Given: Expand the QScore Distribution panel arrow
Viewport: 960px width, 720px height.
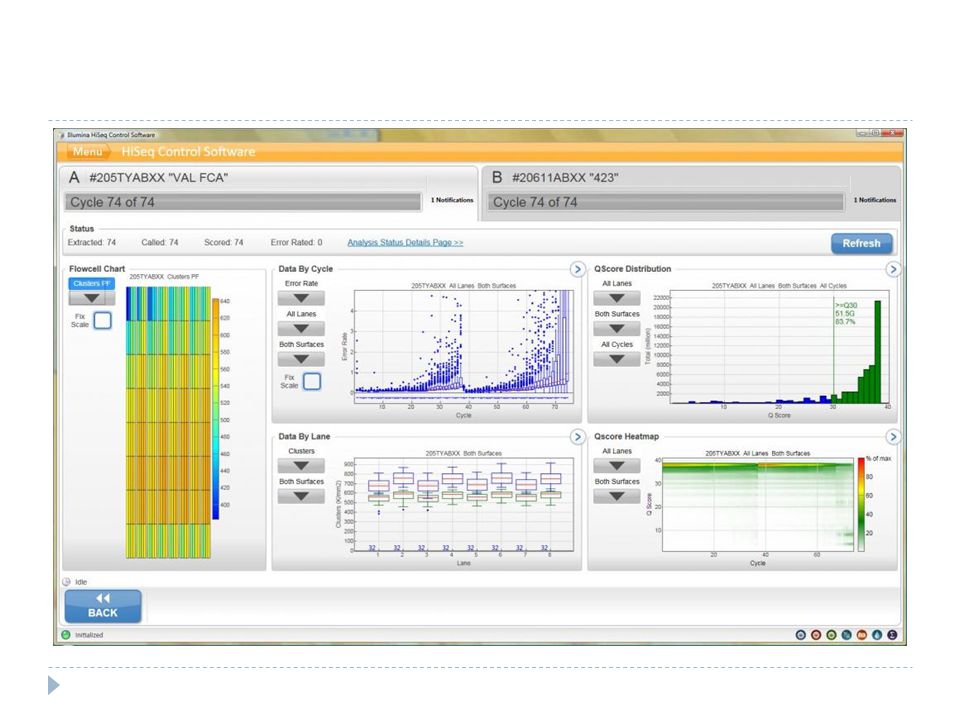Looking at the screenshot, I should pos(893,269).
